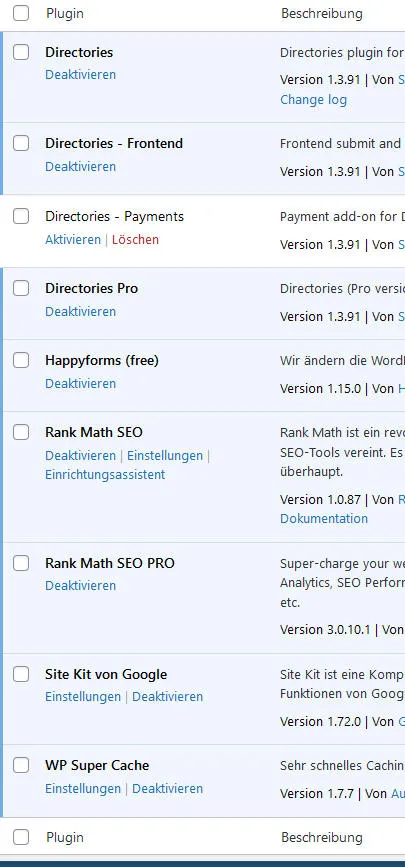
Task: Click Deaktivieren under Directories - Frontend
Action: [81, 166]
